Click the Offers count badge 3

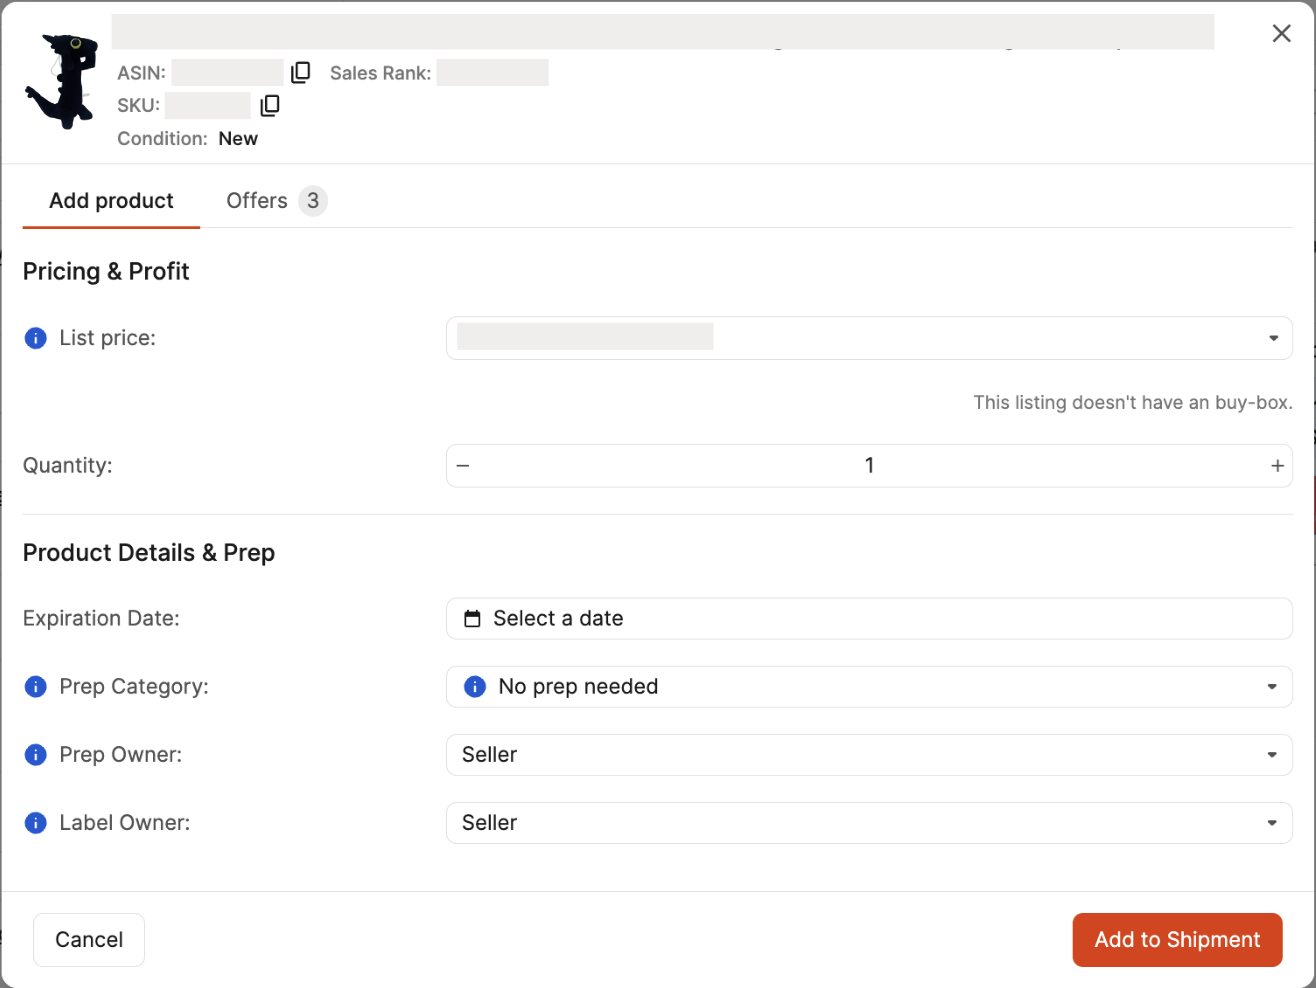click(313, 201)
